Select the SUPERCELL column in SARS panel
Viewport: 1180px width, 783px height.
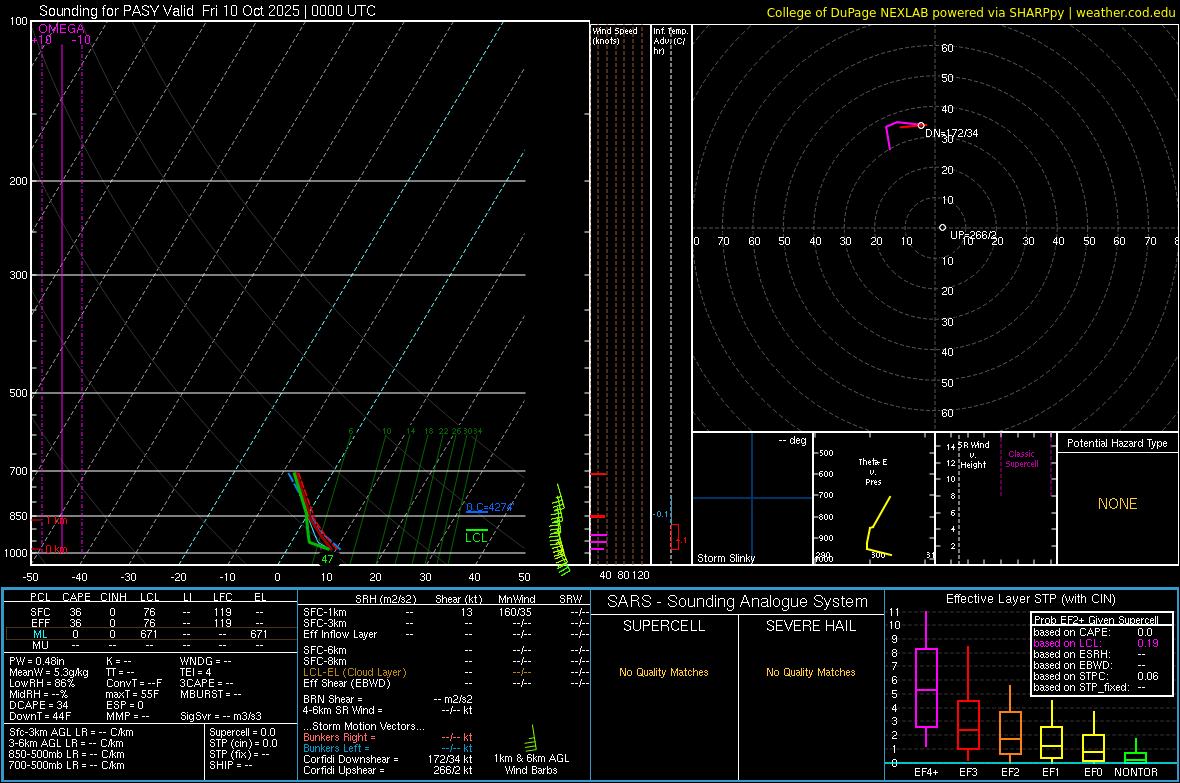pyautogui.click(x=664, y=626)
